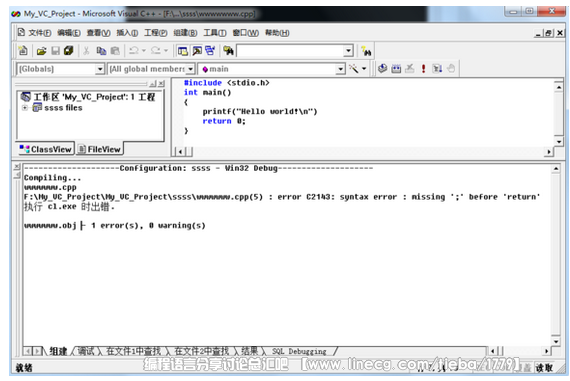Click the editor horizontal scrollbar right arrow

(549, 152)
